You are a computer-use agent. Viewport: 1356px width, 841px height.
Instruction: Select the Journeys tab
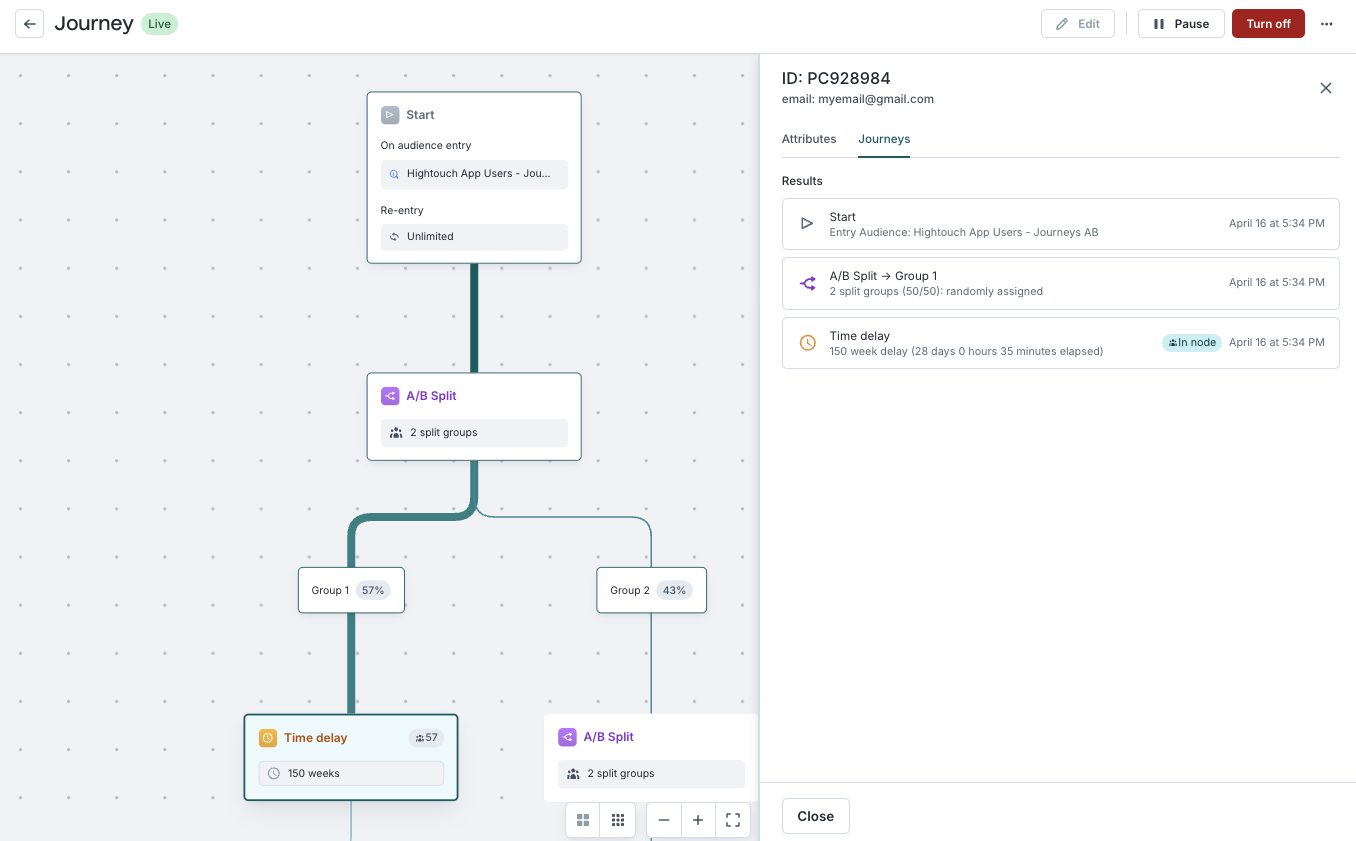pos(884,139)
